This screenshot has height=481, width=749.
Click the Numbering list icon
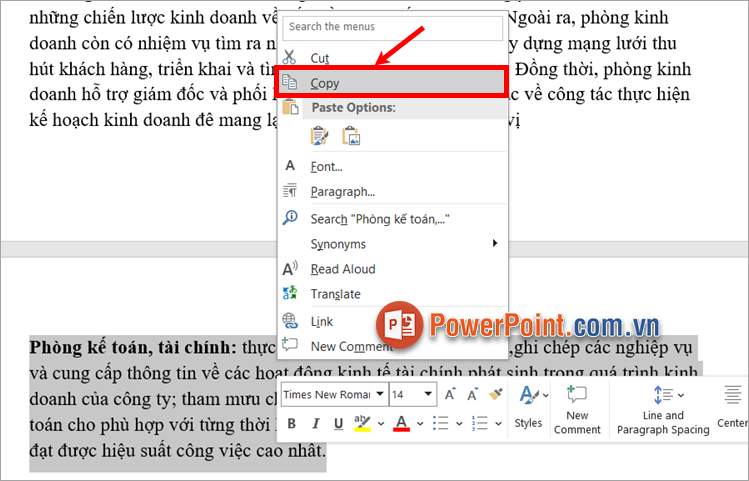pos(479,423)
